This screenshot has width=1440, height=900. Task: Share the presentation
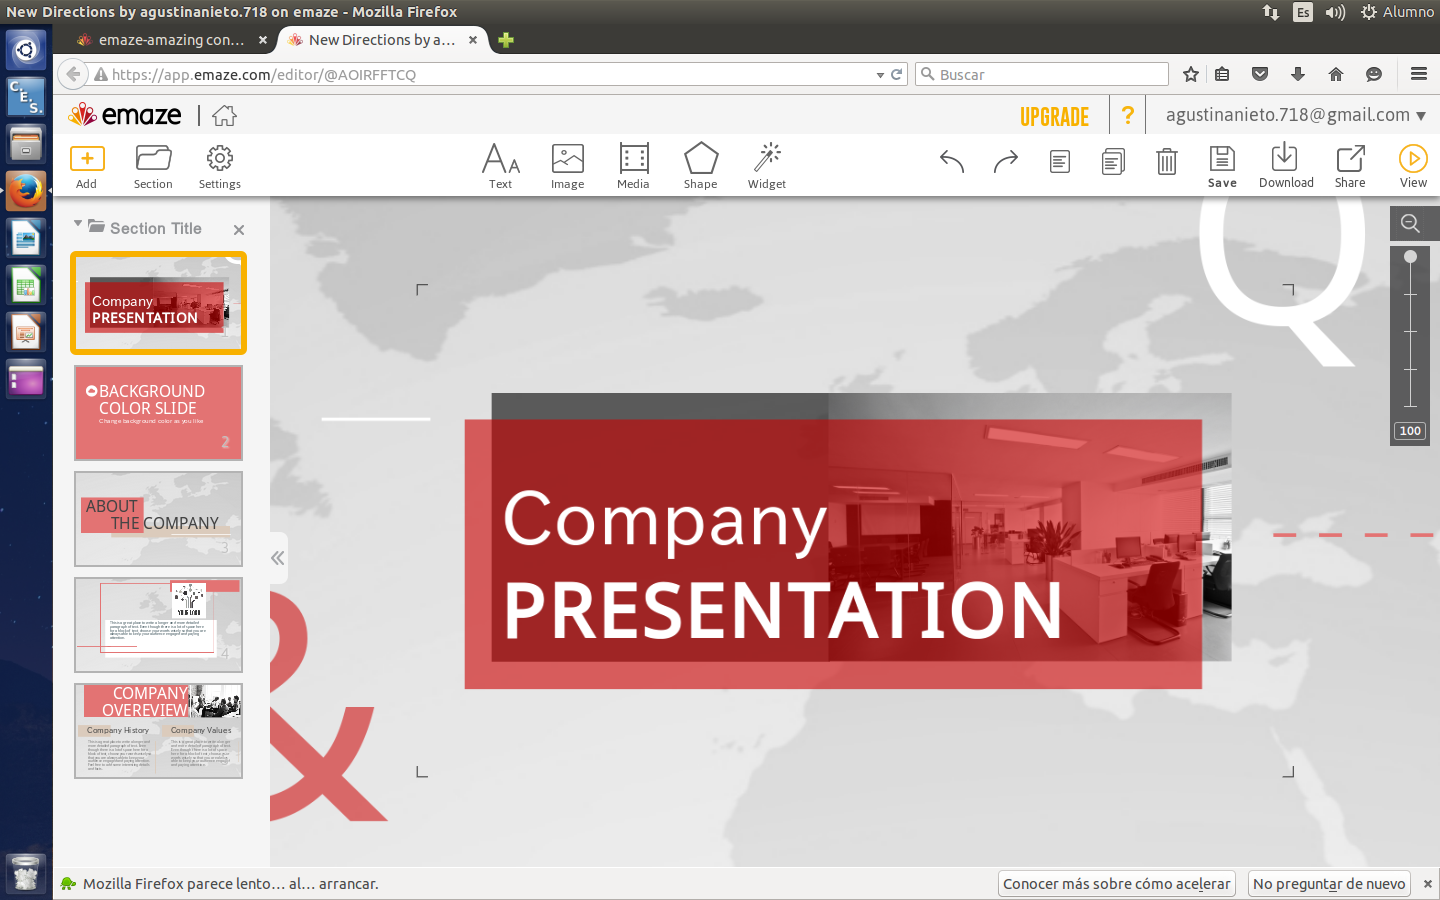1350,166
